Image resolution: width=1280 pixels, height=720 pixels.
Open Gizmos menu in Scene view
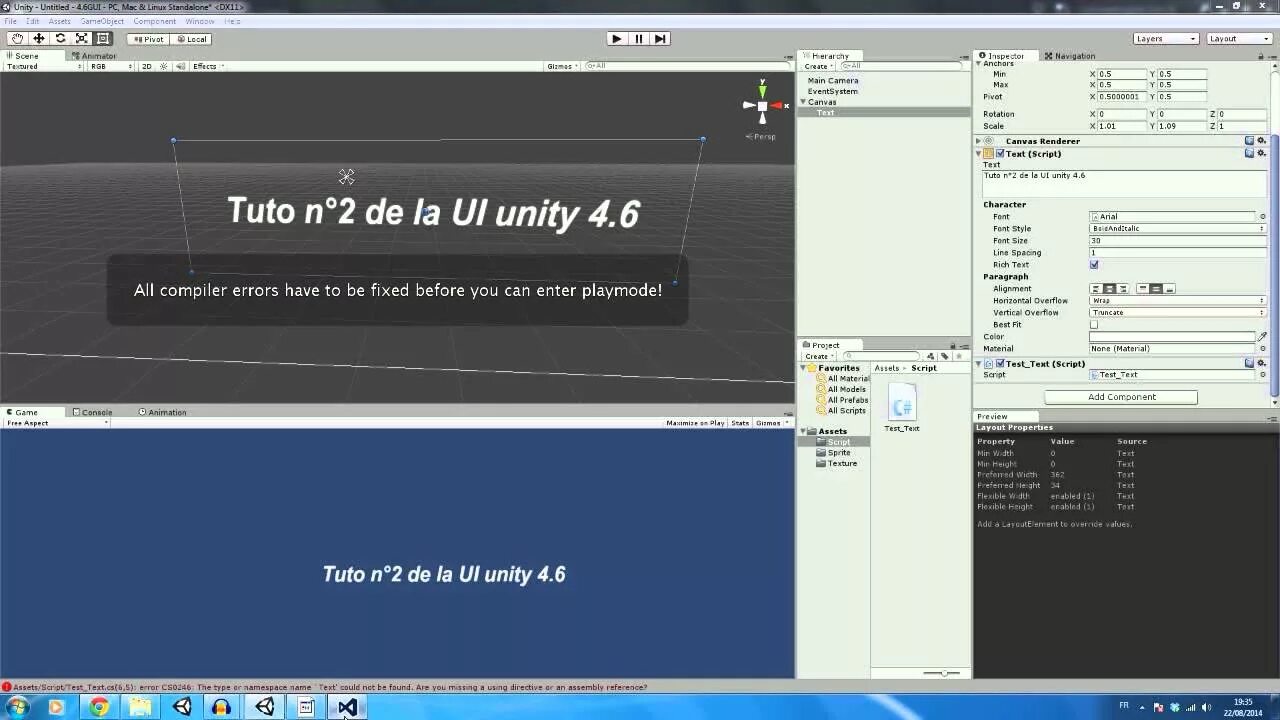[x=562, y=67]
